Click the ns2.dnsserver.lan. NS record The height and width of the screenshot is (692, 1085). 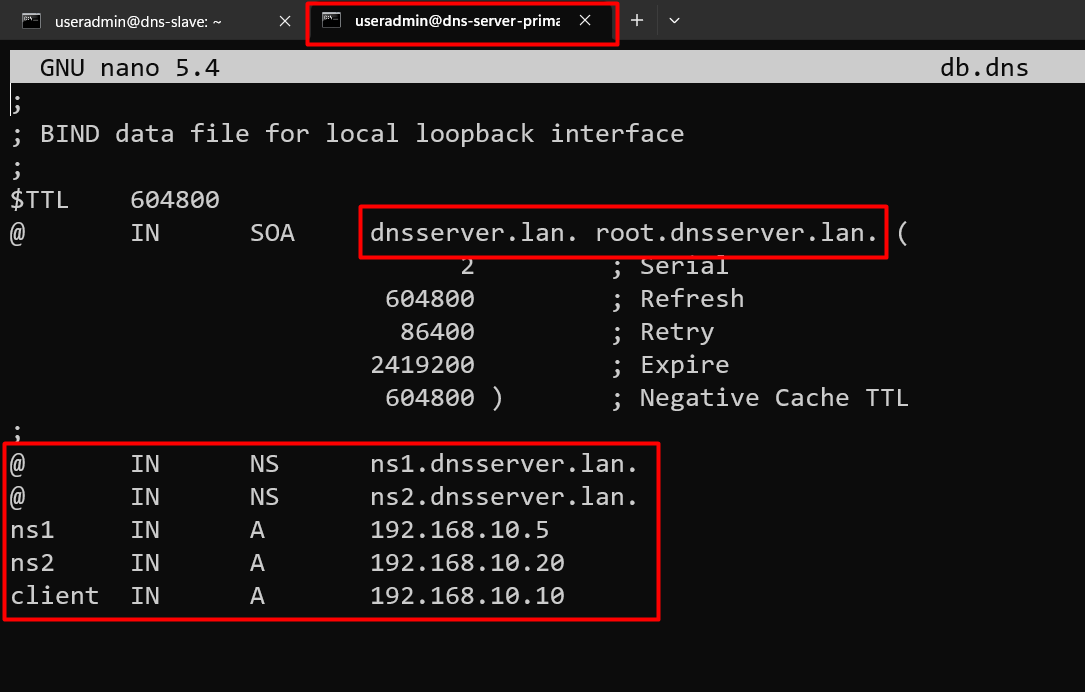click(504, 497)
